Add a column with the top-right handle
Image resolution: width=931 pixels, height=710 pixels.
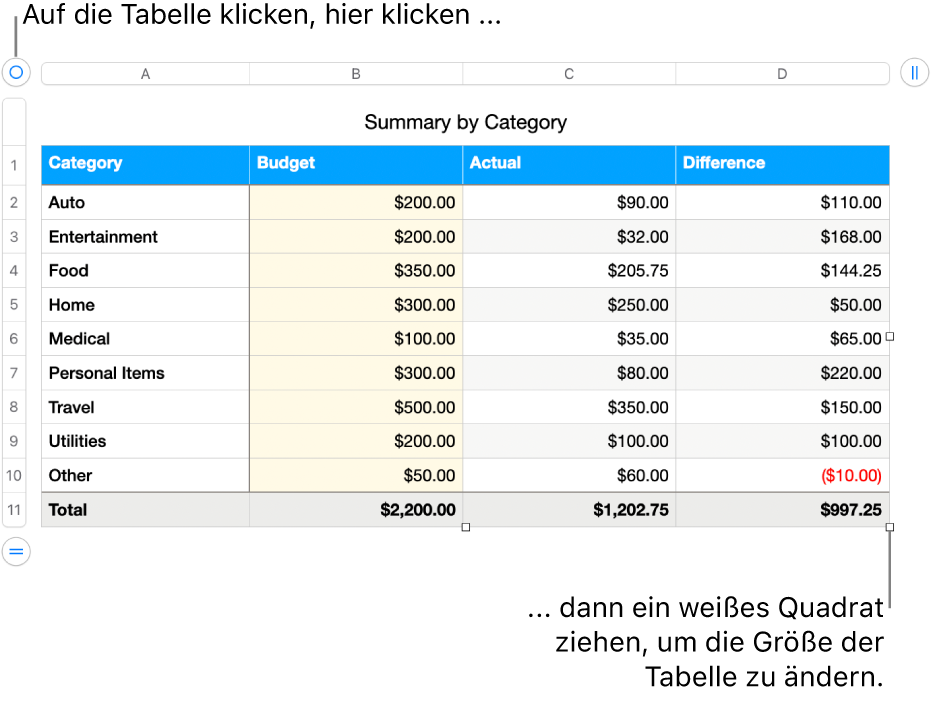(x=916, y=72)
